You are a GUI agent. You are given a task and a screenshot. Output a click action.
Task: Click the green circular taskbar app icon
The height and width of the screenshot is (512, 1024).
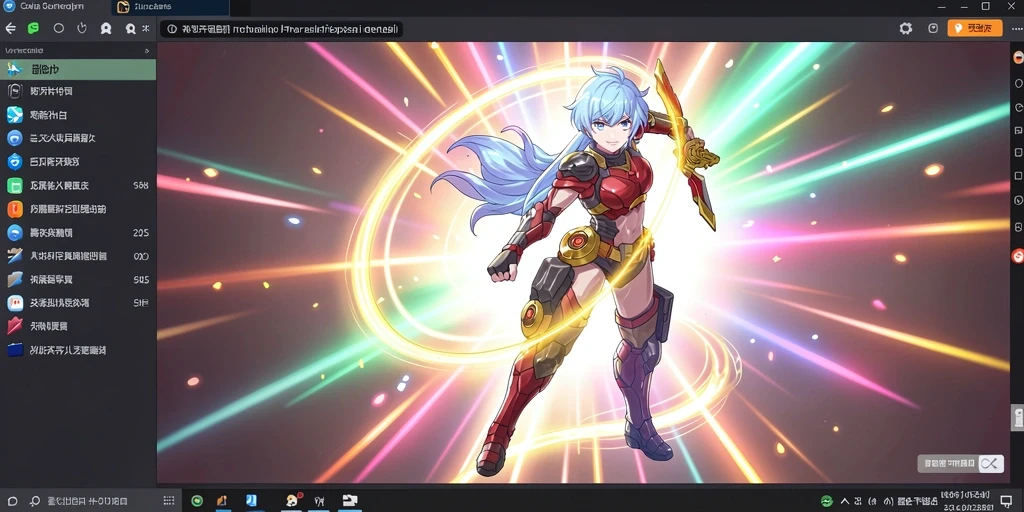coord(197,501)
